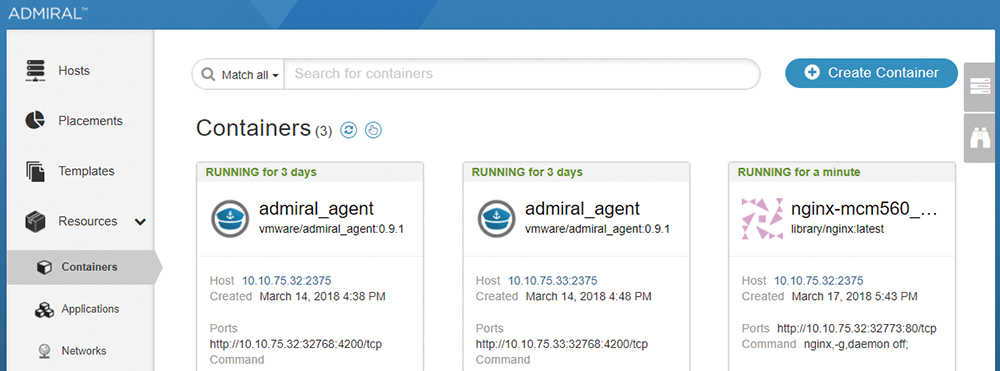The image size is (1000, 371).
Task: Open the Templates section
Action: [x=86, y=171]
